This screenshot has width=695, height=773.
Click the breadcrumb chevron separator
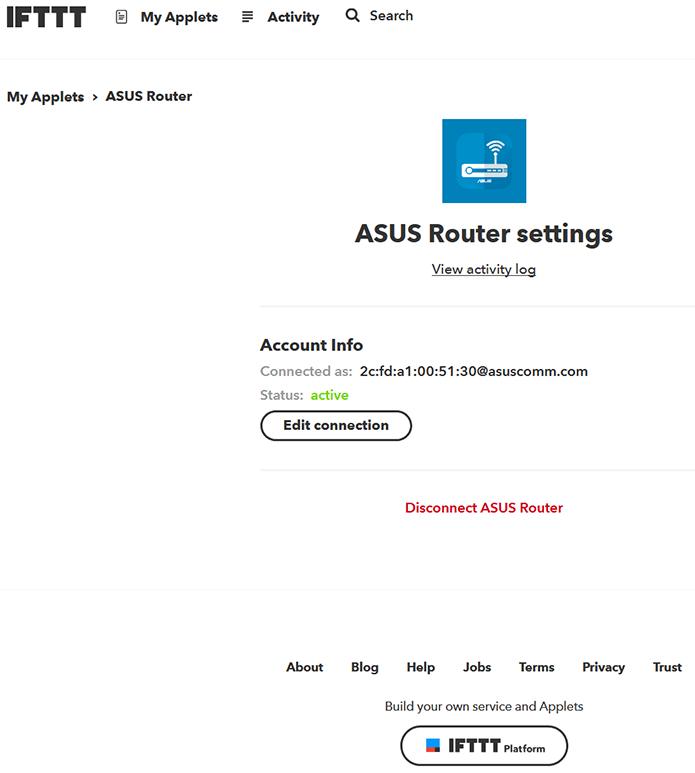click(x=95, y=97)
